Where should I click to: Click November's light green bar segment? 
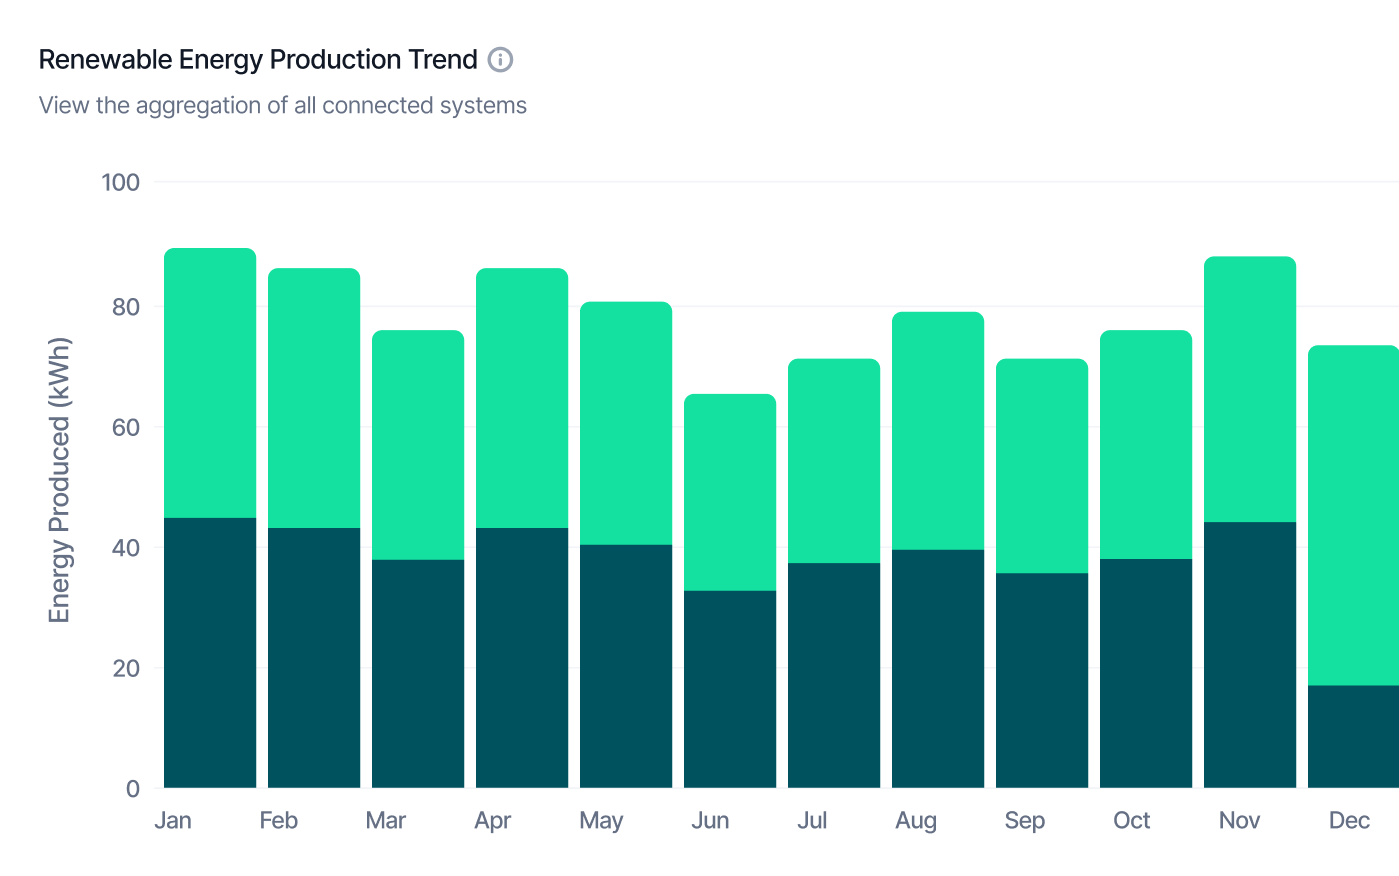1250,389
